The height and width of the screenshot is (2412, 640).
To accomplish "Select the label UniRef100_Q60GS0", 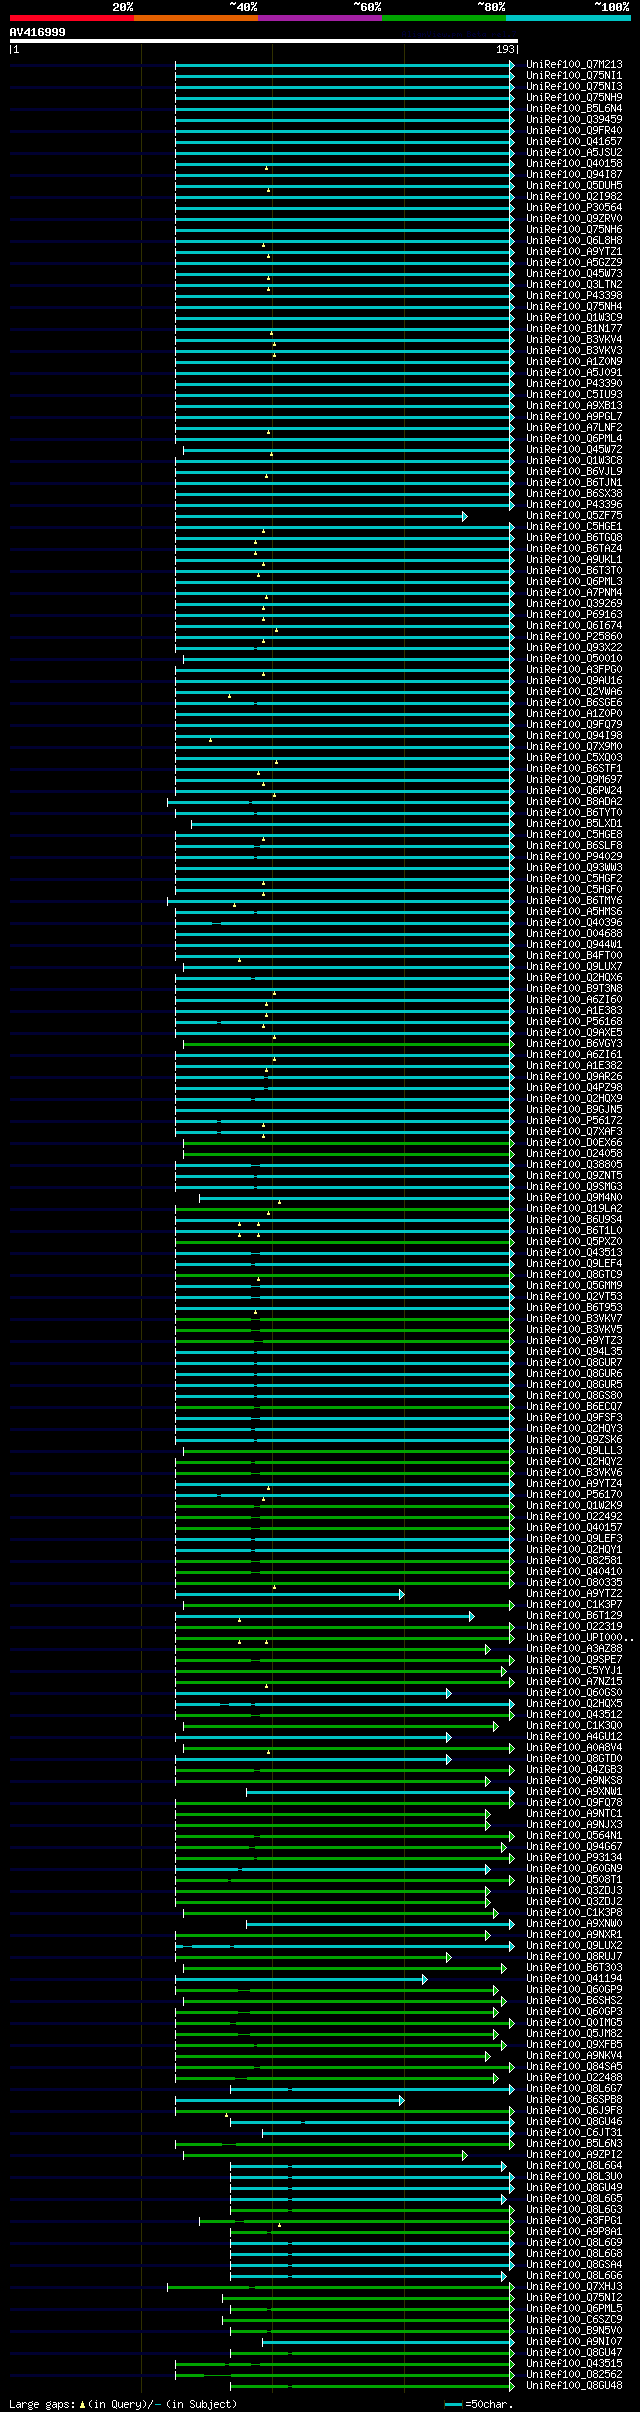I will (574, 1693).
